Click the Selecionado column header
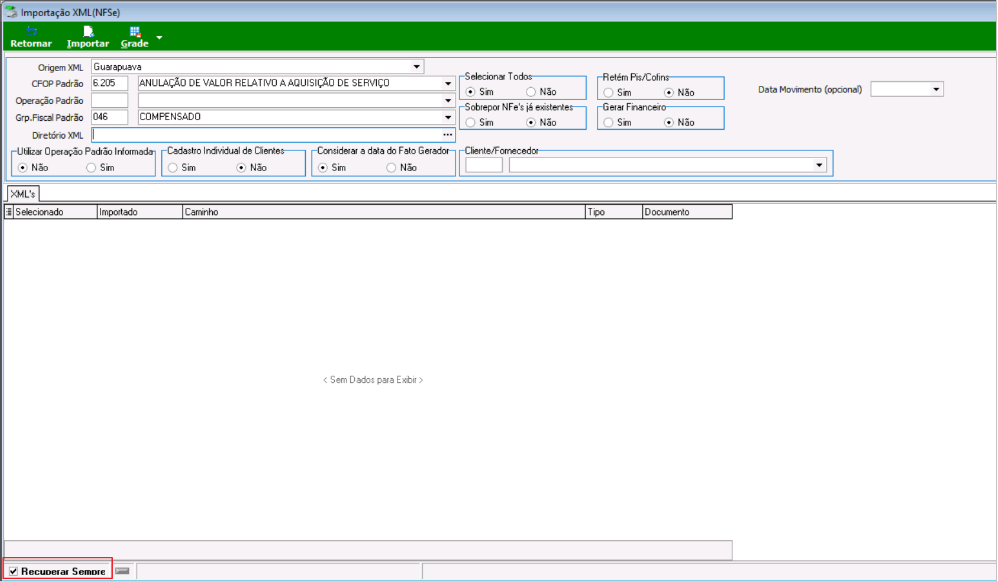Screen dimensions: 998x581 [x=55, y=212]
